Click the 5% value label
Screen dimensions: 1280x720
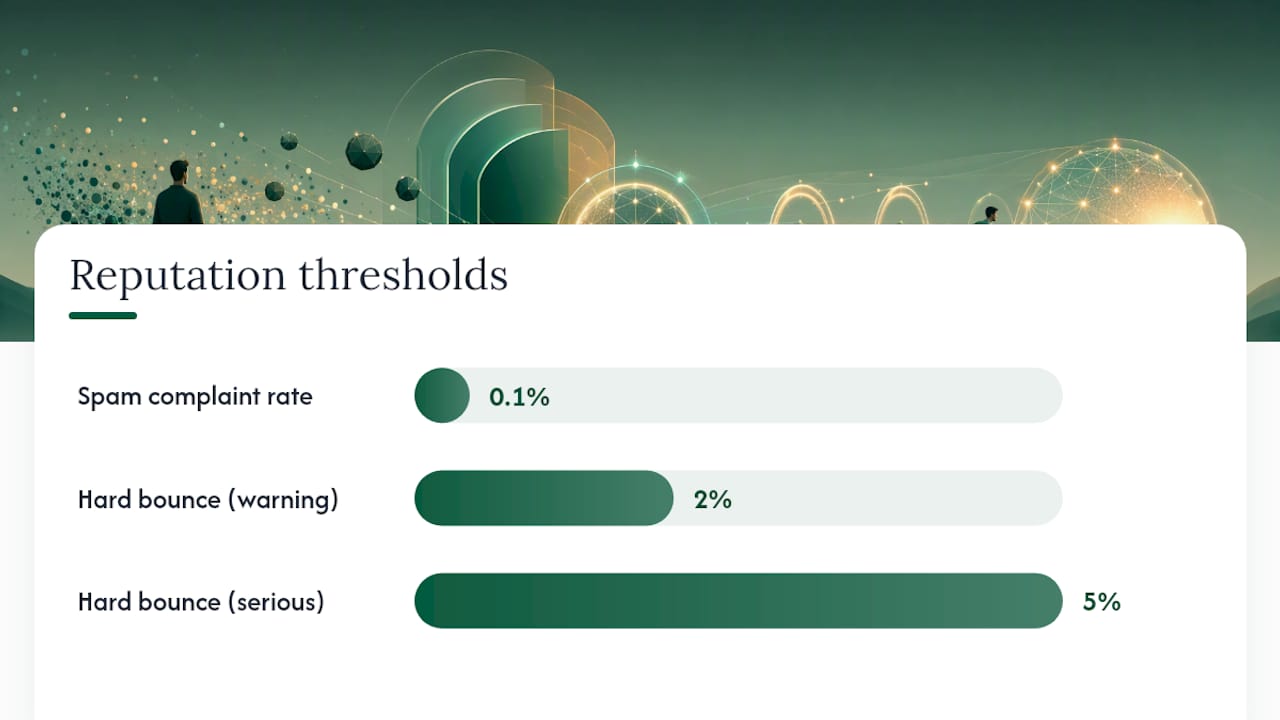click(x=1101, y=602)
